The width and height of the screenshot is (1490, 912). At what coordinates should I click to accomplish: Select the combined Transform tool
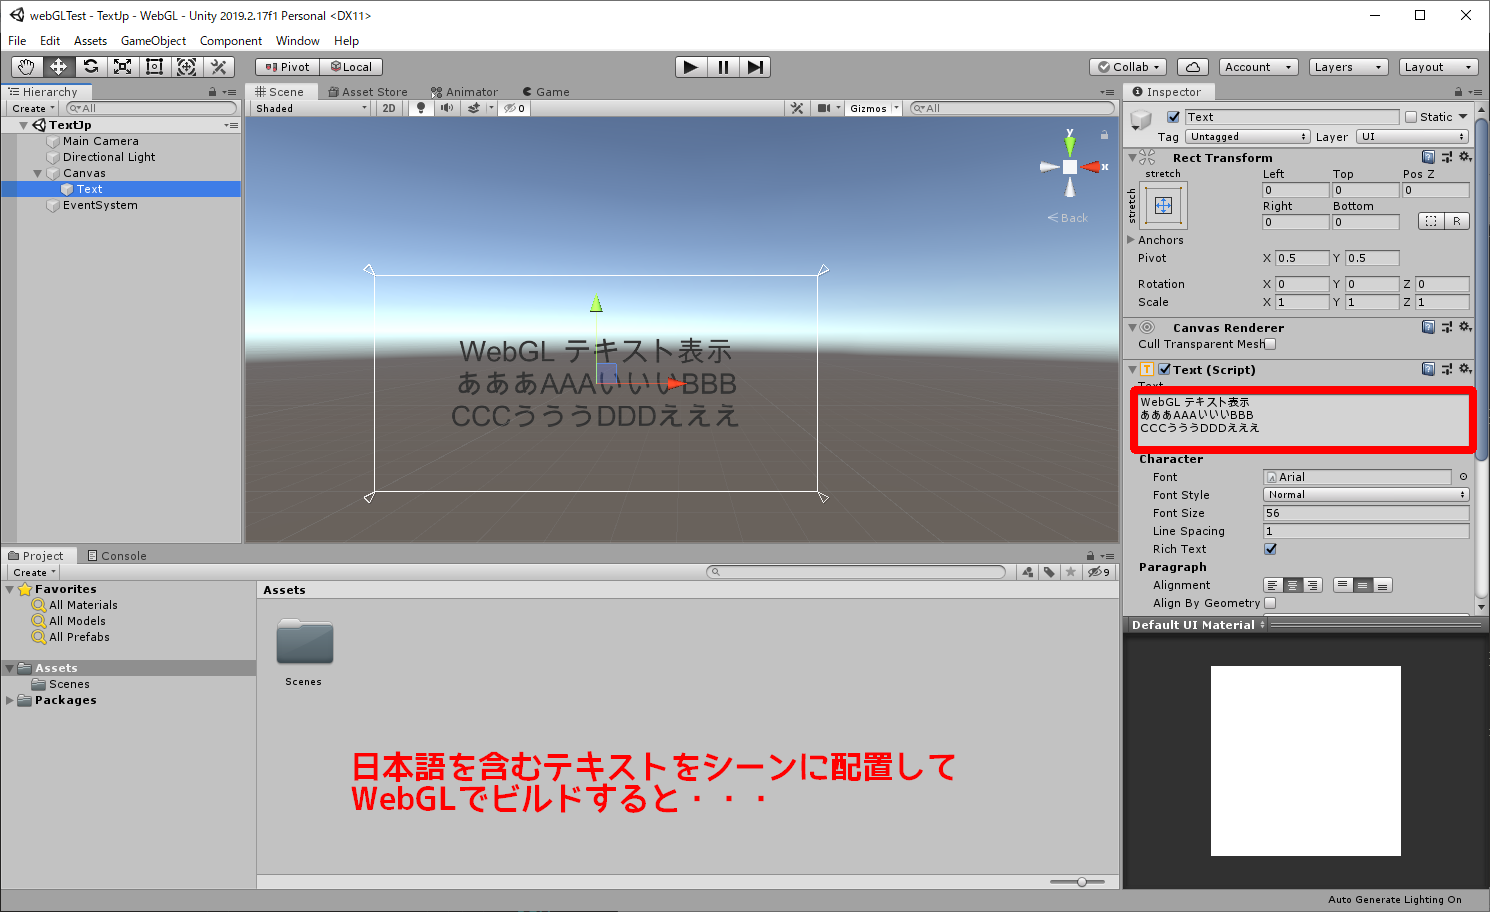click(x=187, y=67)
